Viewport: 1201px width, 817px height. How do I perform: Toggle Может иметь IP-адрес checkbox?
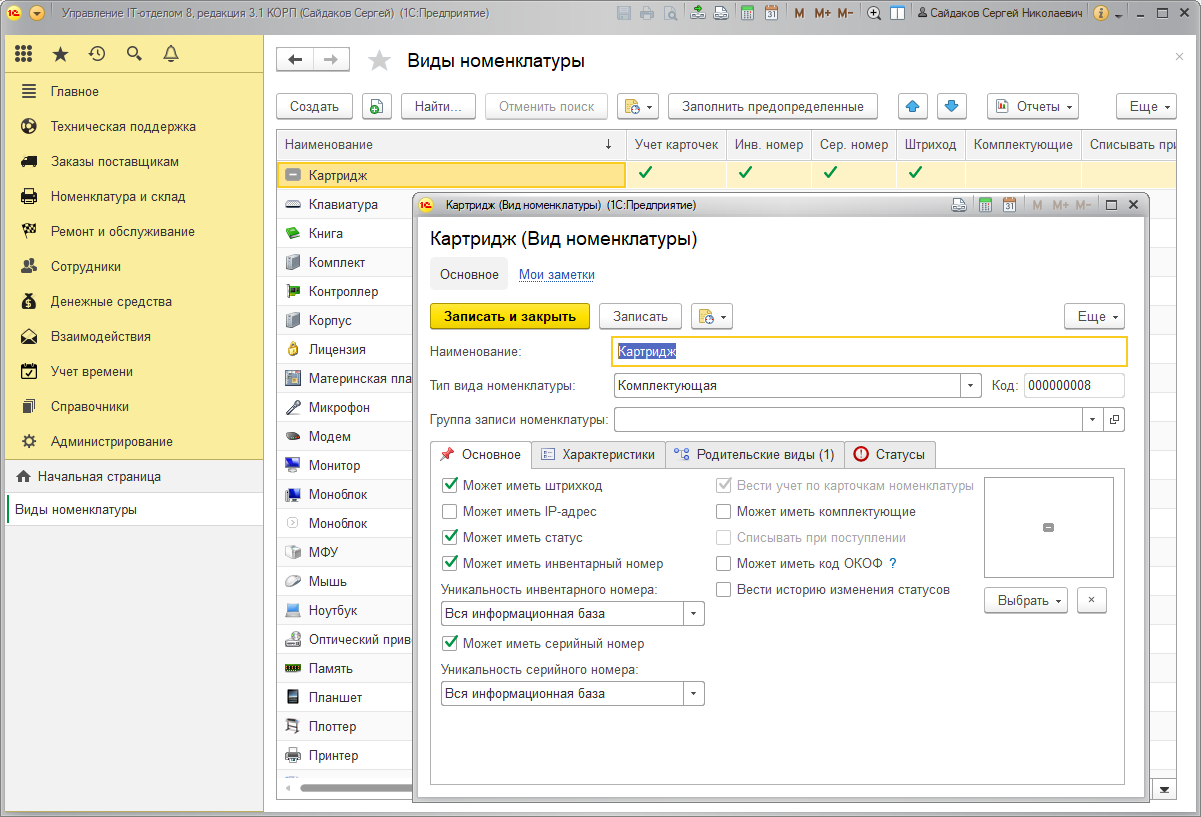450,512
